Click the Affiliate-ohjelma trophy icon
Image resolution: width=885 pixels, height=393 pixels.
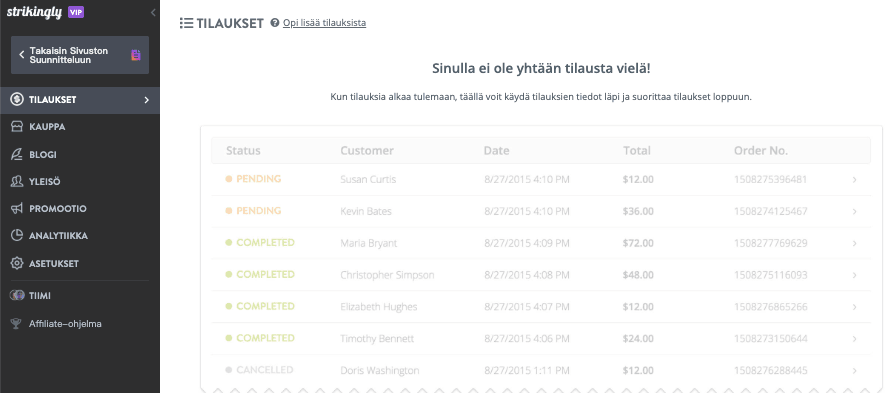click(17, 324)
